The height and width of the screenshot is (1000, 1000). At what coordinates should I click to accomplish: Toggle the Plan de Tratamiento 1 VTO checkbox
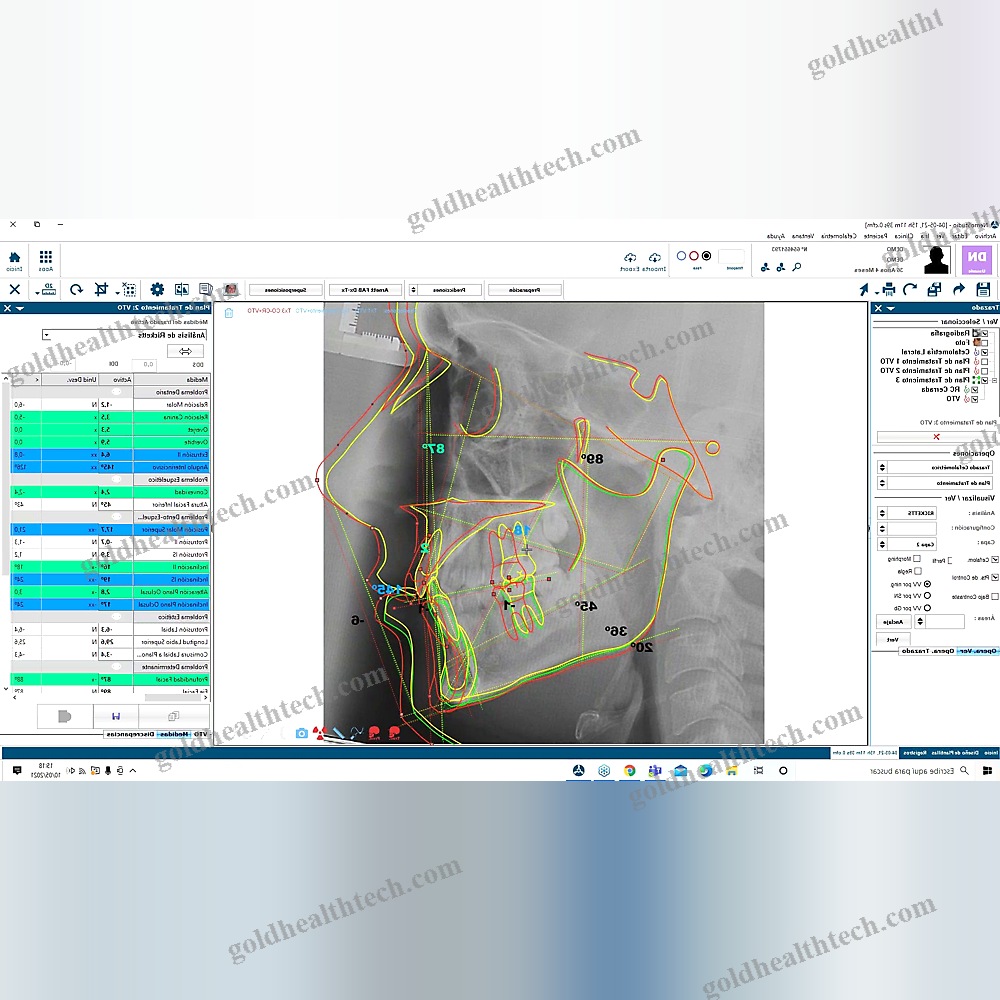[x=985, y=362]
